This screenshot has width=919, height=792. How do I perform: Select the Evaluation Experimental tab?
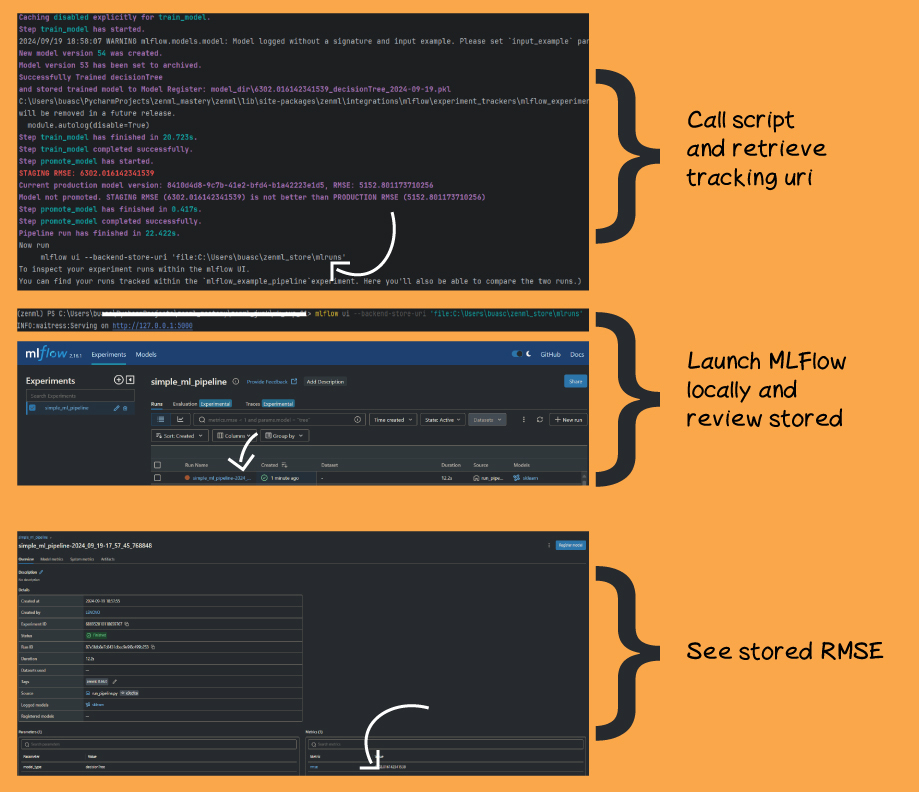tap(202, 404)
